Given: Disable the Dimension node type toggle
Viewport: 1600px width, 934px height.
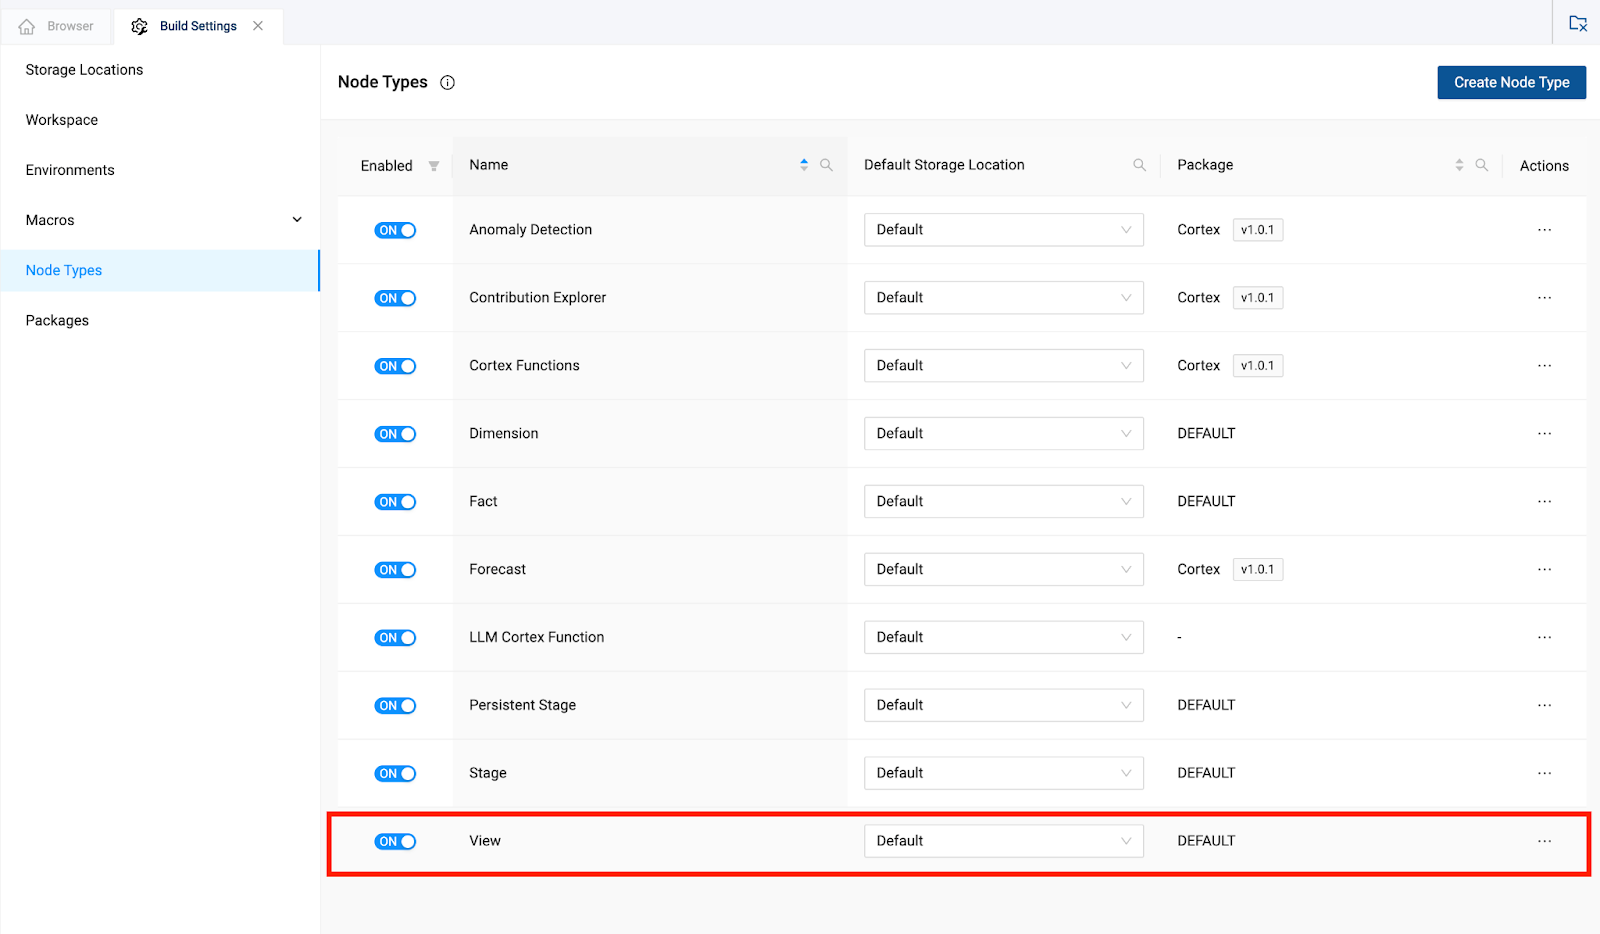Looking at the screenshot, I should (x=395, y=434).
